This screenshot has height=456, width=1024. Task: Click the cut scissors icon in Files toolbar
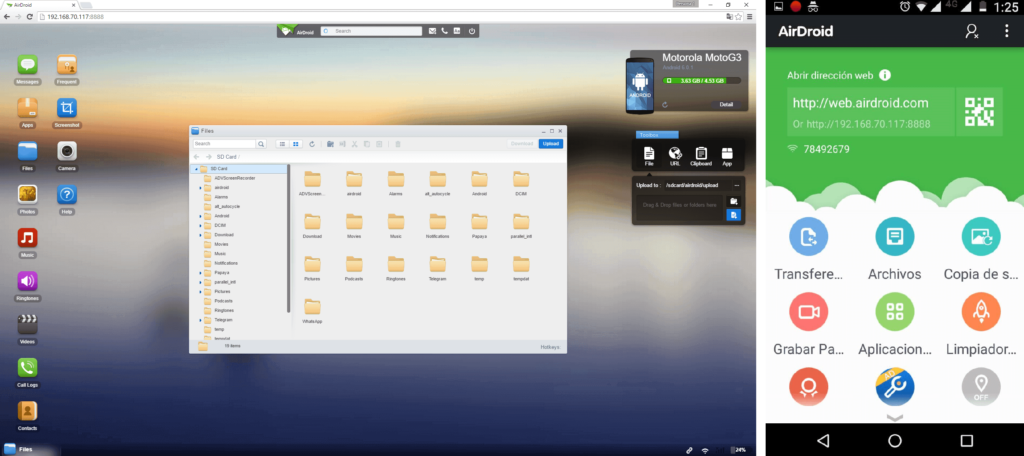(x=355, y=144)
